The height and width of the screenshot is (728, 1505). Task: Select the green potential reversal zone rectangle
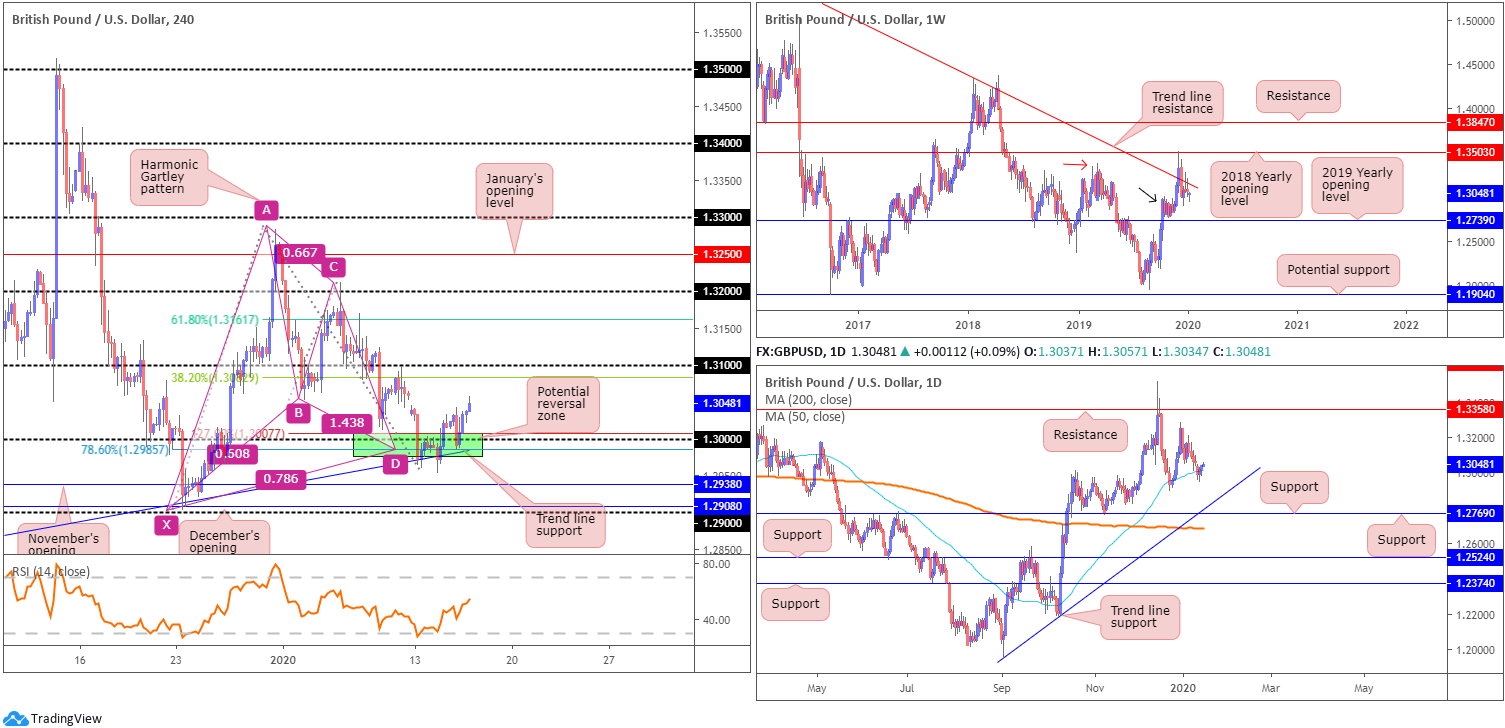coord(440,445)
